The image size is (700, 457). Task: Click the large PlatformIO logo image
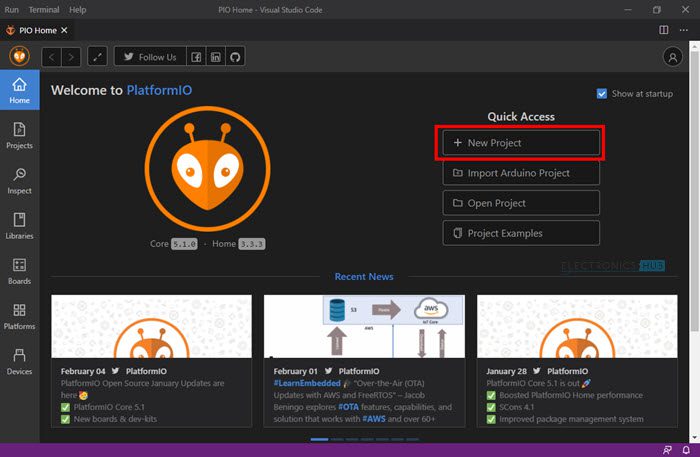207,169
